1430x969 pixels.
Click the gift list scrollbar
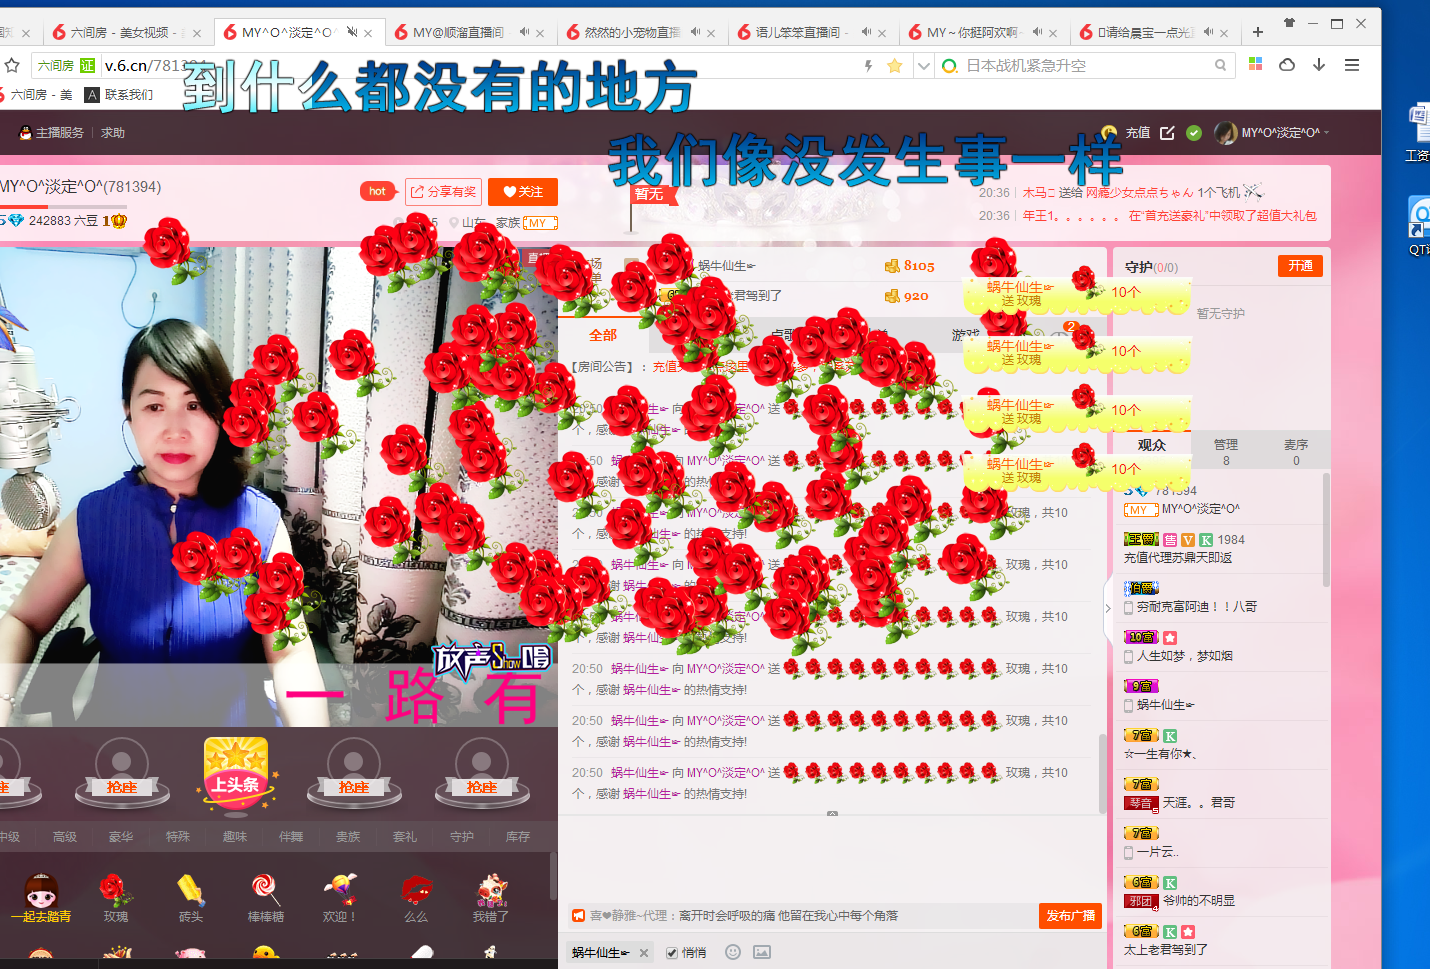tap(552, 877)
